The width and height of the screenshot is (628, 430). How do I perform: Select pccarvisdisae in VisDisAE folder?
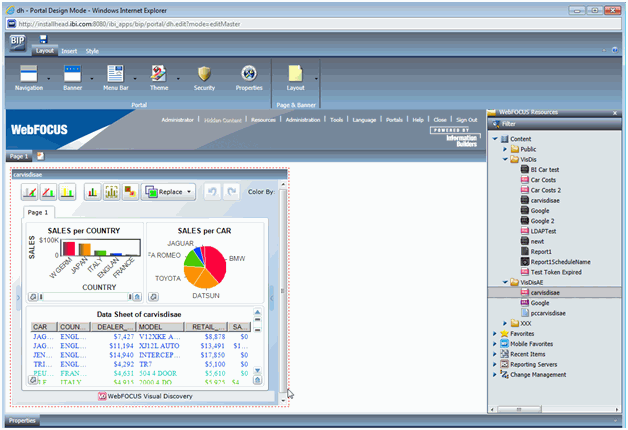coord(547,313)
